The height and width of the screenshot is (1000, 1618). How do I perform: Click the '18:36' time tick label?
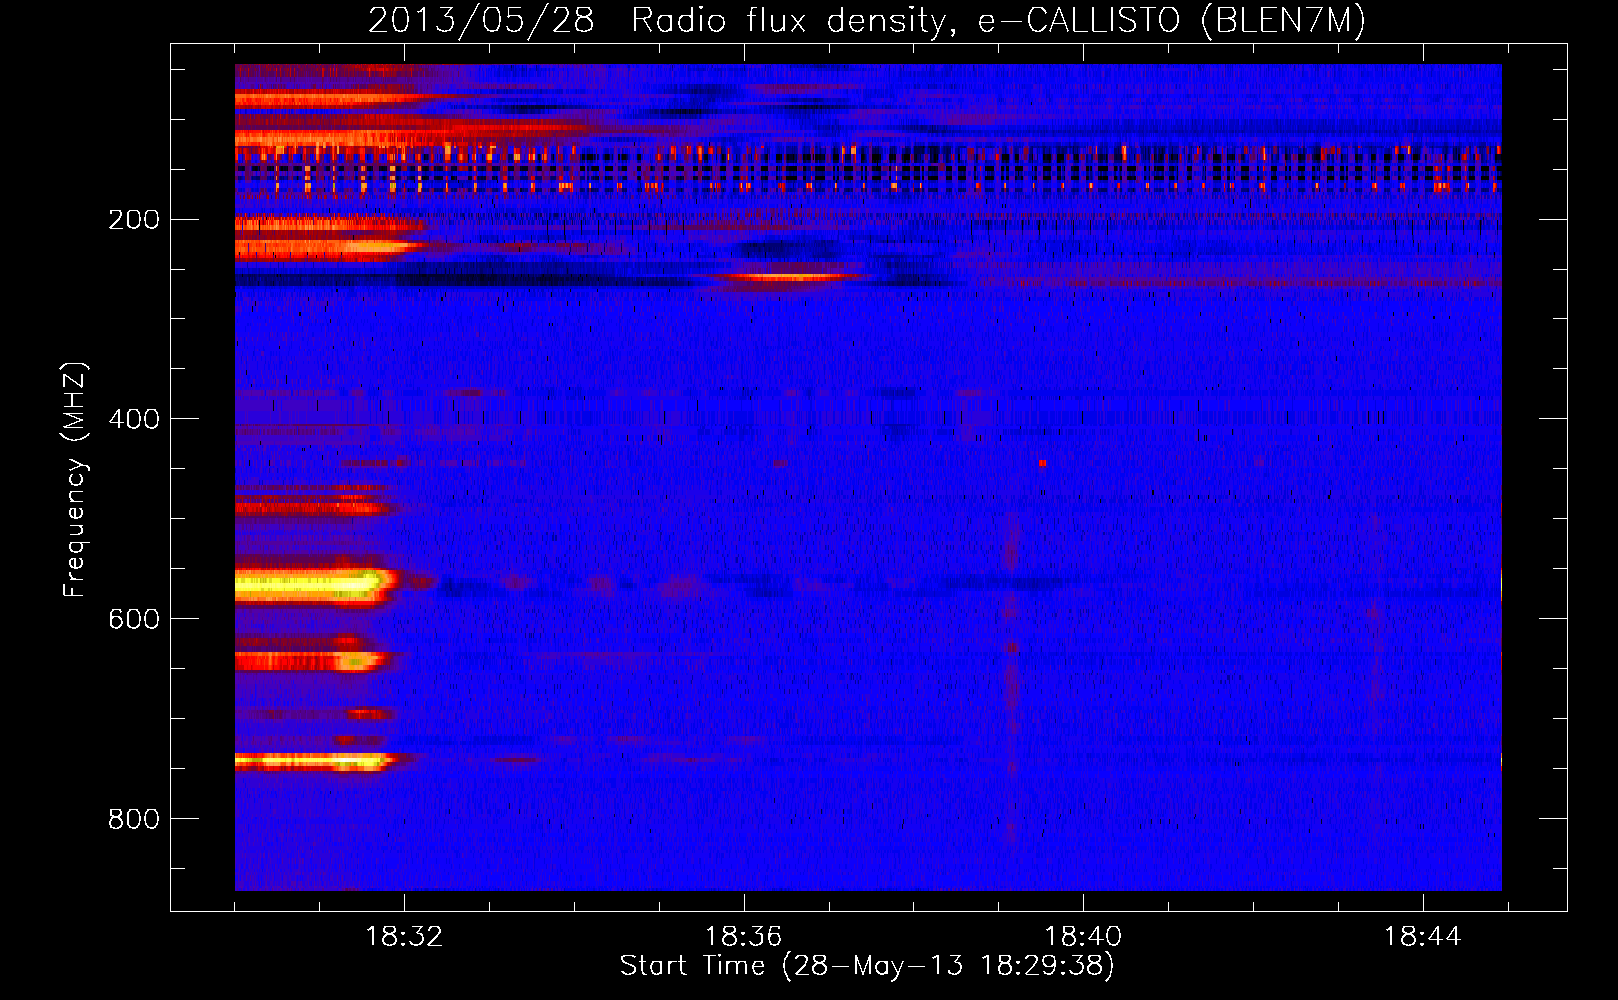[x=743, y=937]
